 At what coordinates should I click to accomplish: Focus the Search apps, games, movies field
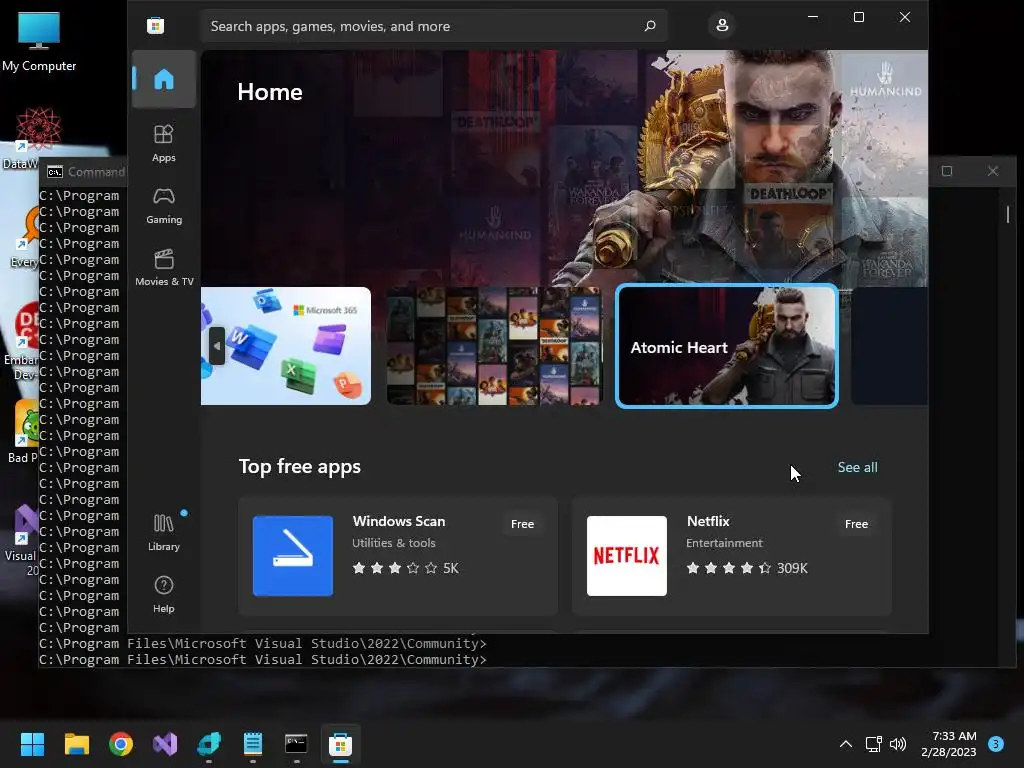pyautogui.click(x=434, y=26)
